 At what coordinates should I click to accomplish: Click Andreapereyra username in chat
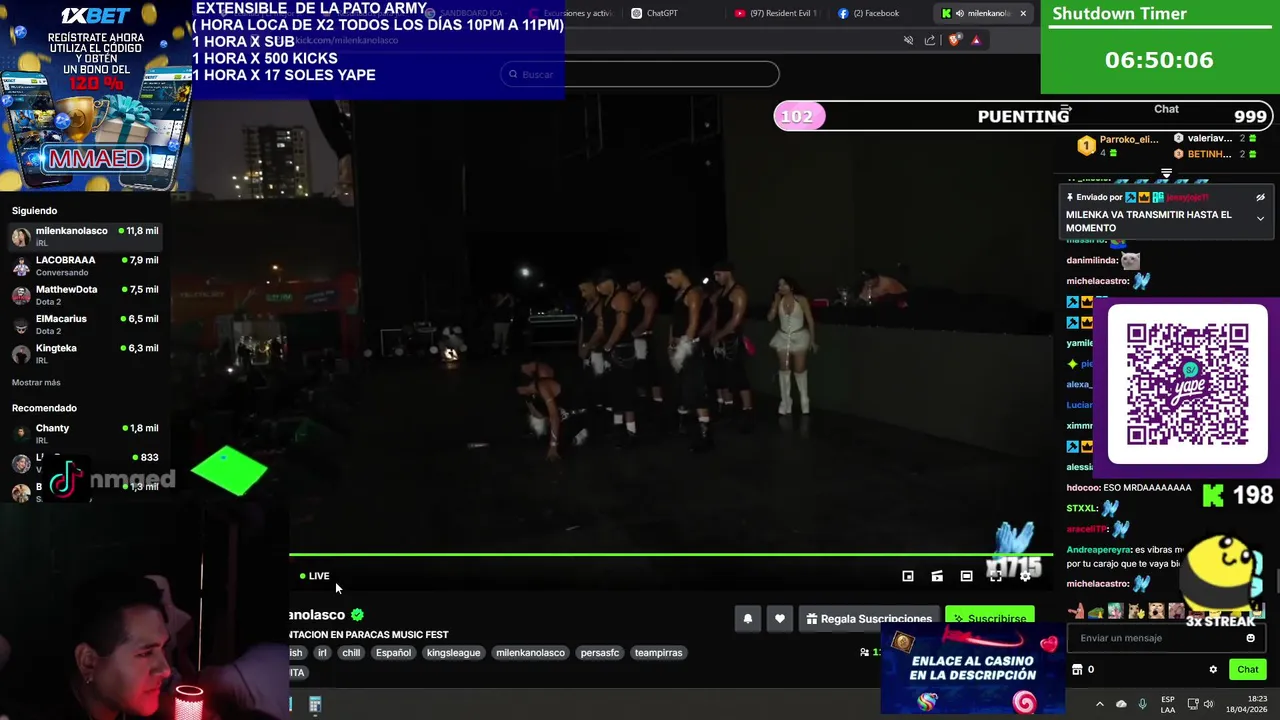pyautogui.click(x=1098, y=550)
